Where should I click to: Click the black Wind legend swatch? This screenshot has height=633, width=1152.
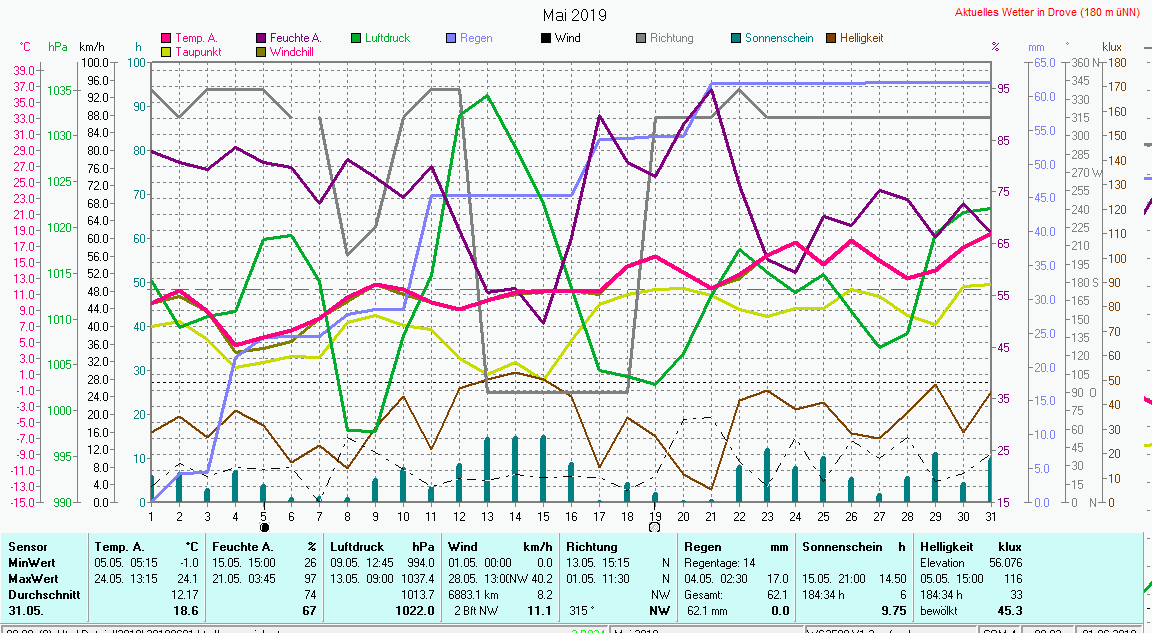click(x=546, y=39)
